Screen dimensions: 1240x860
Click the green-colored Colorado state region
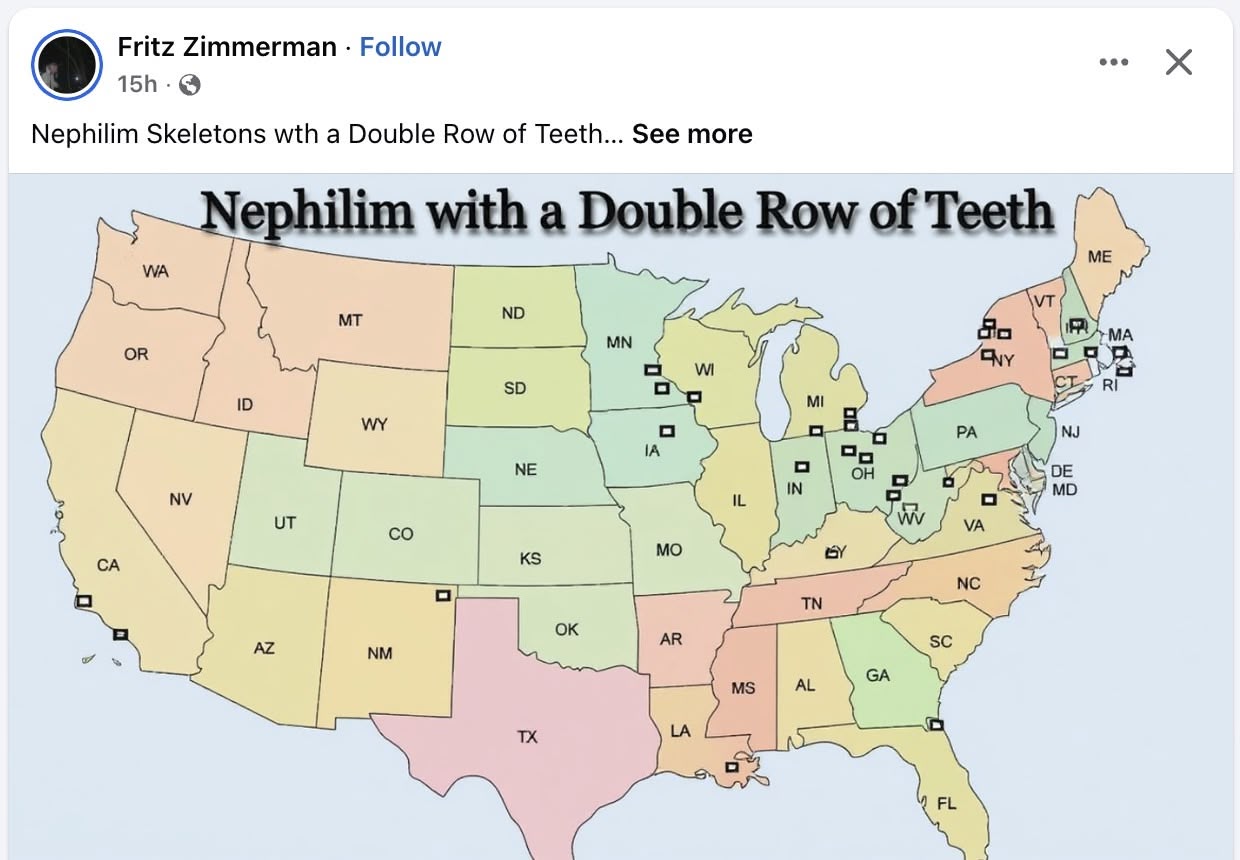click(x=400, y=520)
